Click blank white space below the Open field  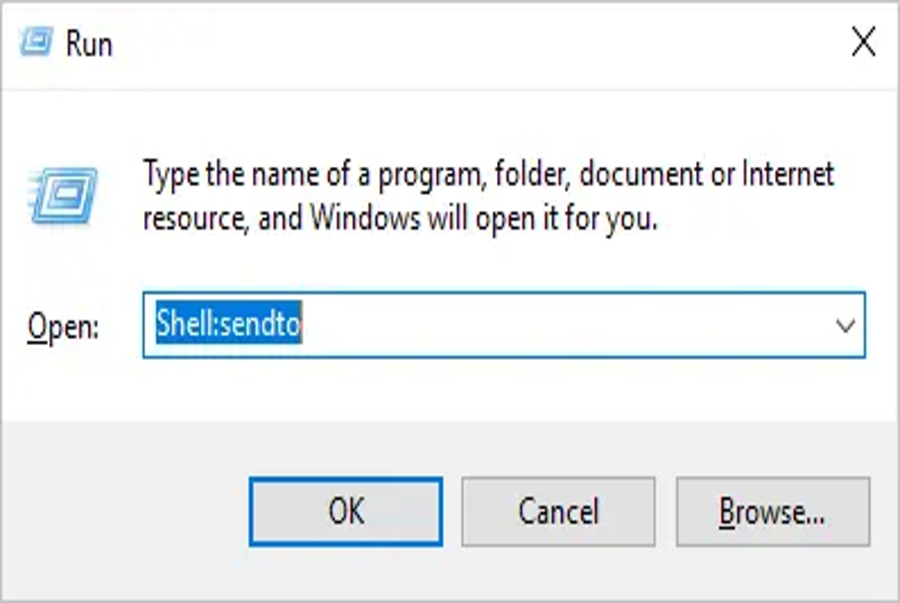tap(448, 389)
